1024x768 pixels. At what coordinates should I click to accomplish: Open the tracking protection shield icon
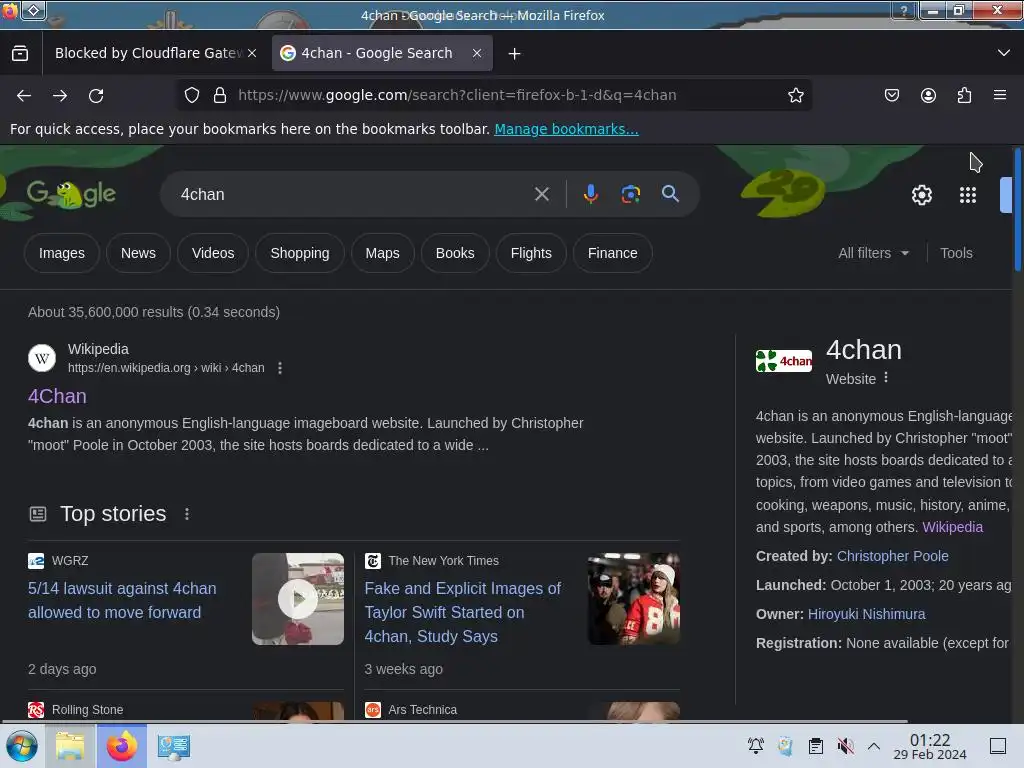191,95
